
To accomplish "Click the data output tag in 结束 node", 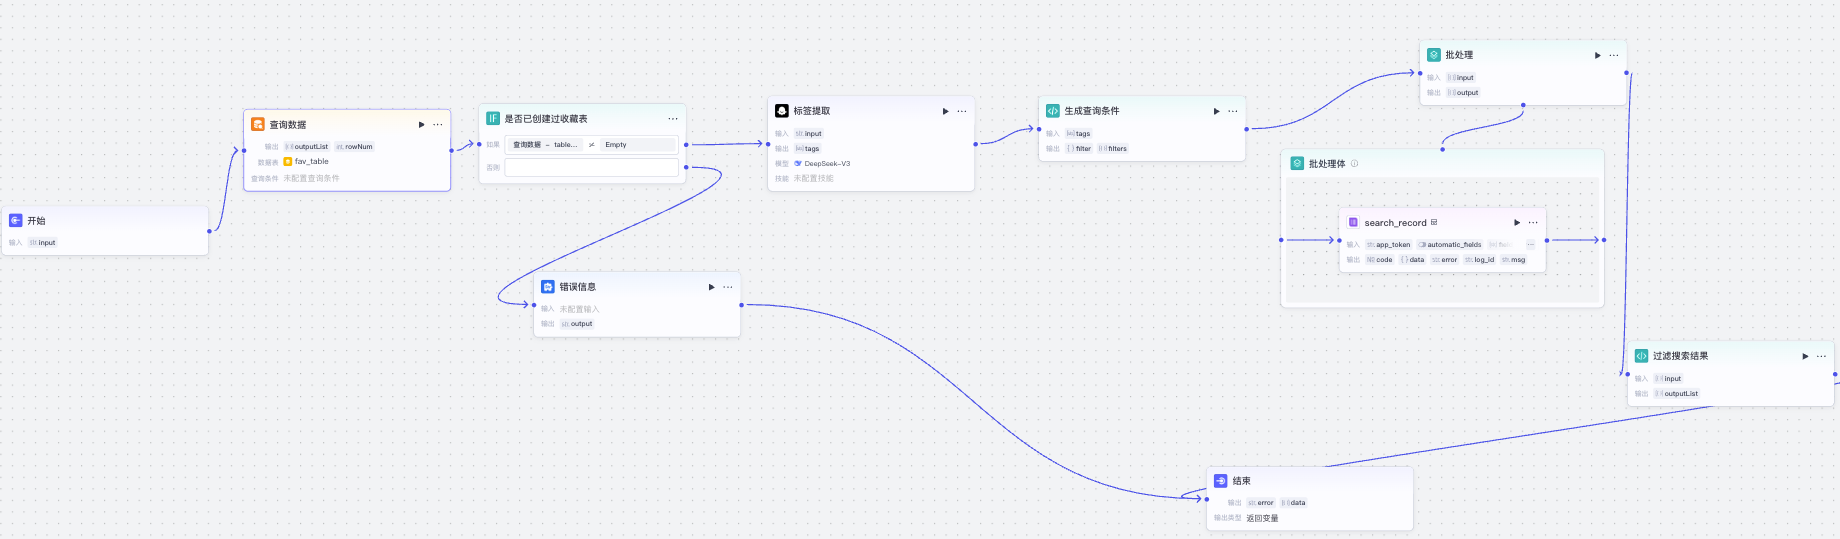I will point(1294,502).
